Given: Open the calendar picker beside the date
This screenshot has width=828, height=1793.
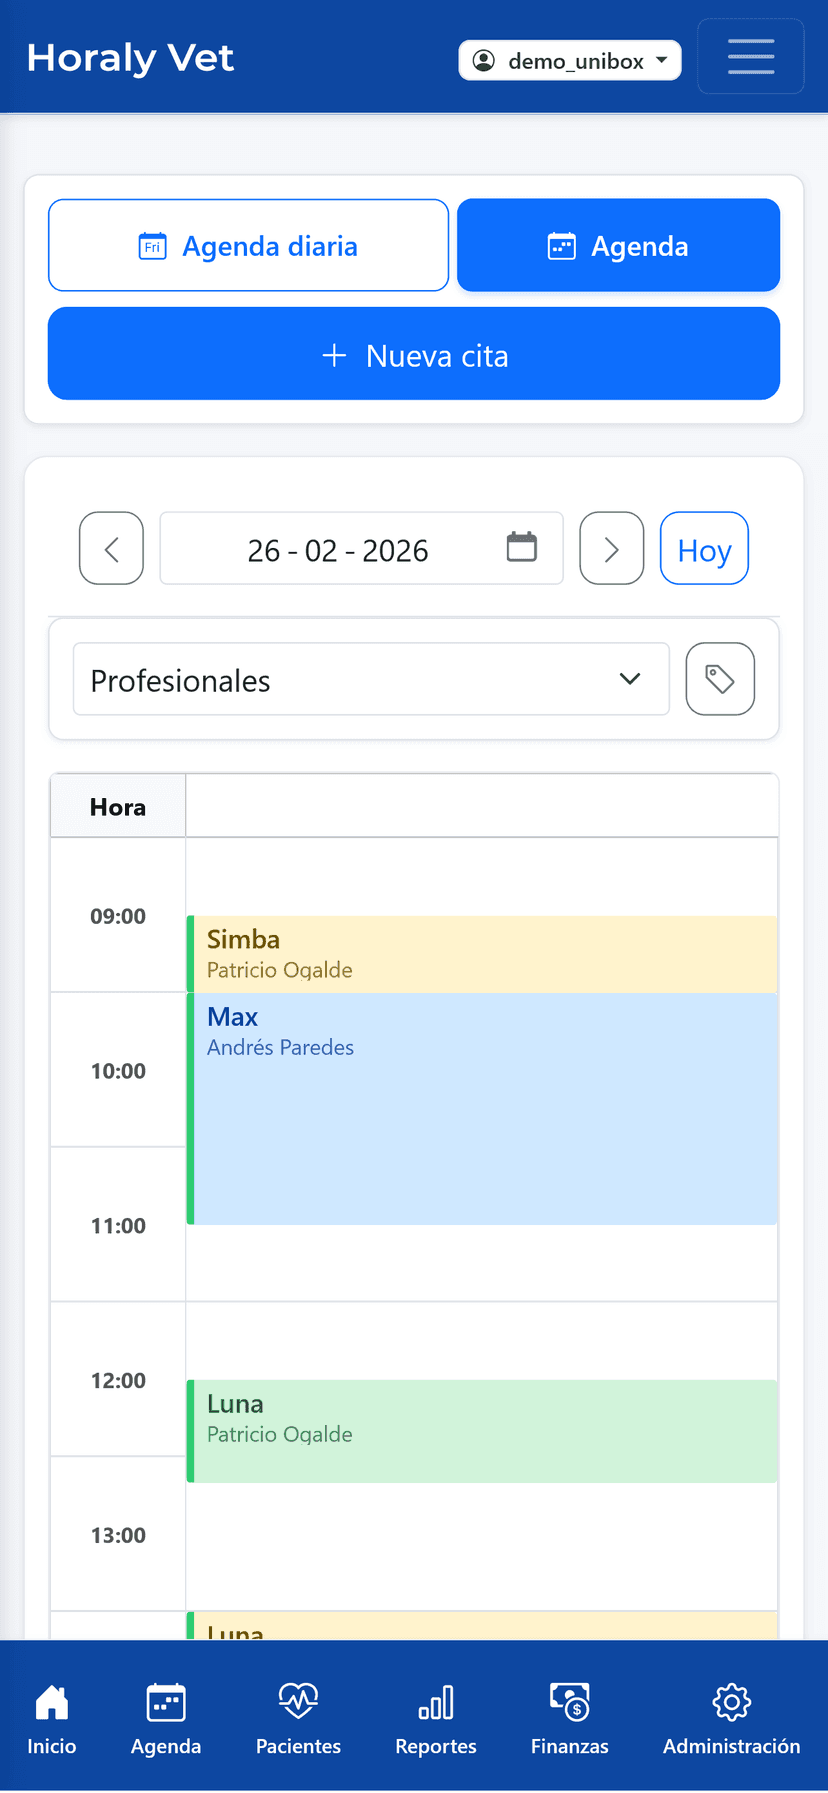Looking at the screenshot, I should tap(520, 548).
